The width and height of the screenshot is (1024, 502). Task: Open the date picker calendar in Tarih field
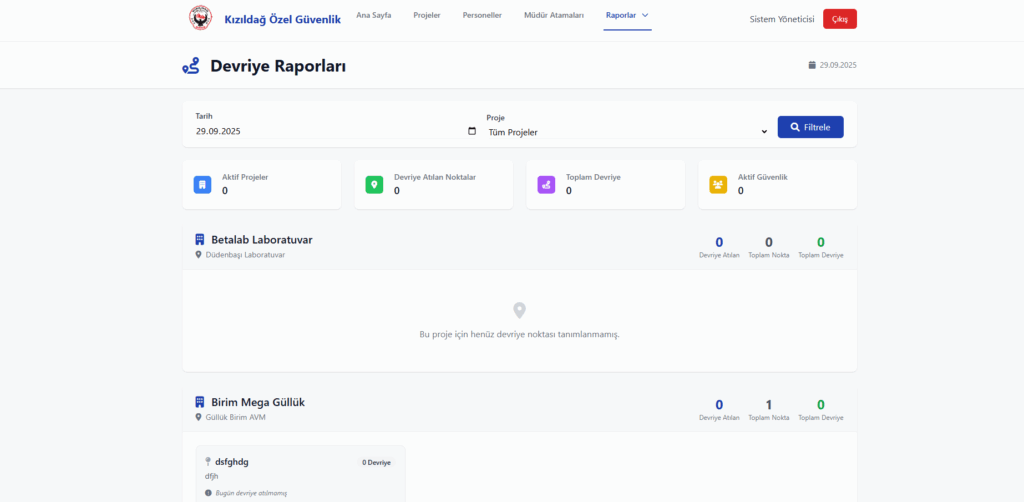(472, 131)
